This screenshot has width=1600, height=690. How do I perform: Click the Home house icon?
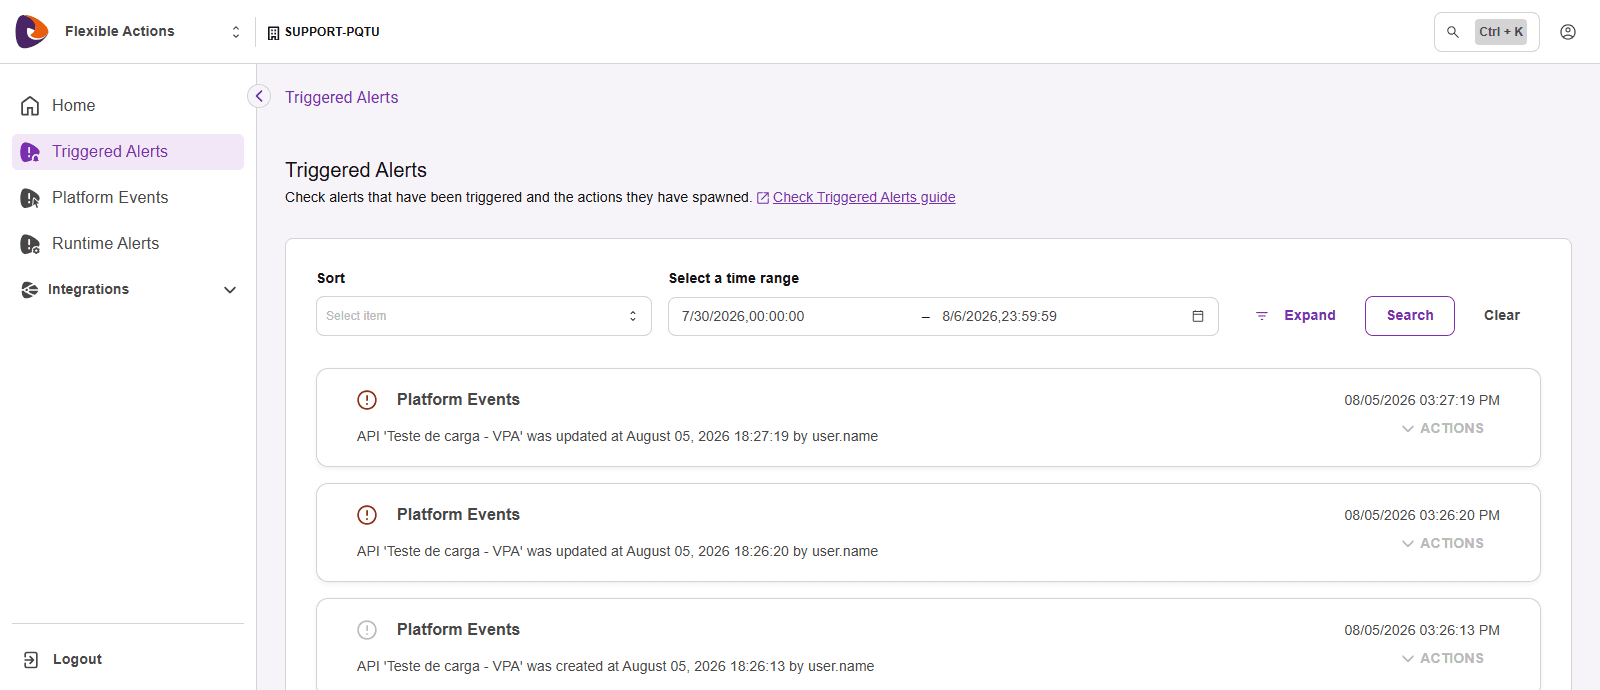[x=30, y=106]
